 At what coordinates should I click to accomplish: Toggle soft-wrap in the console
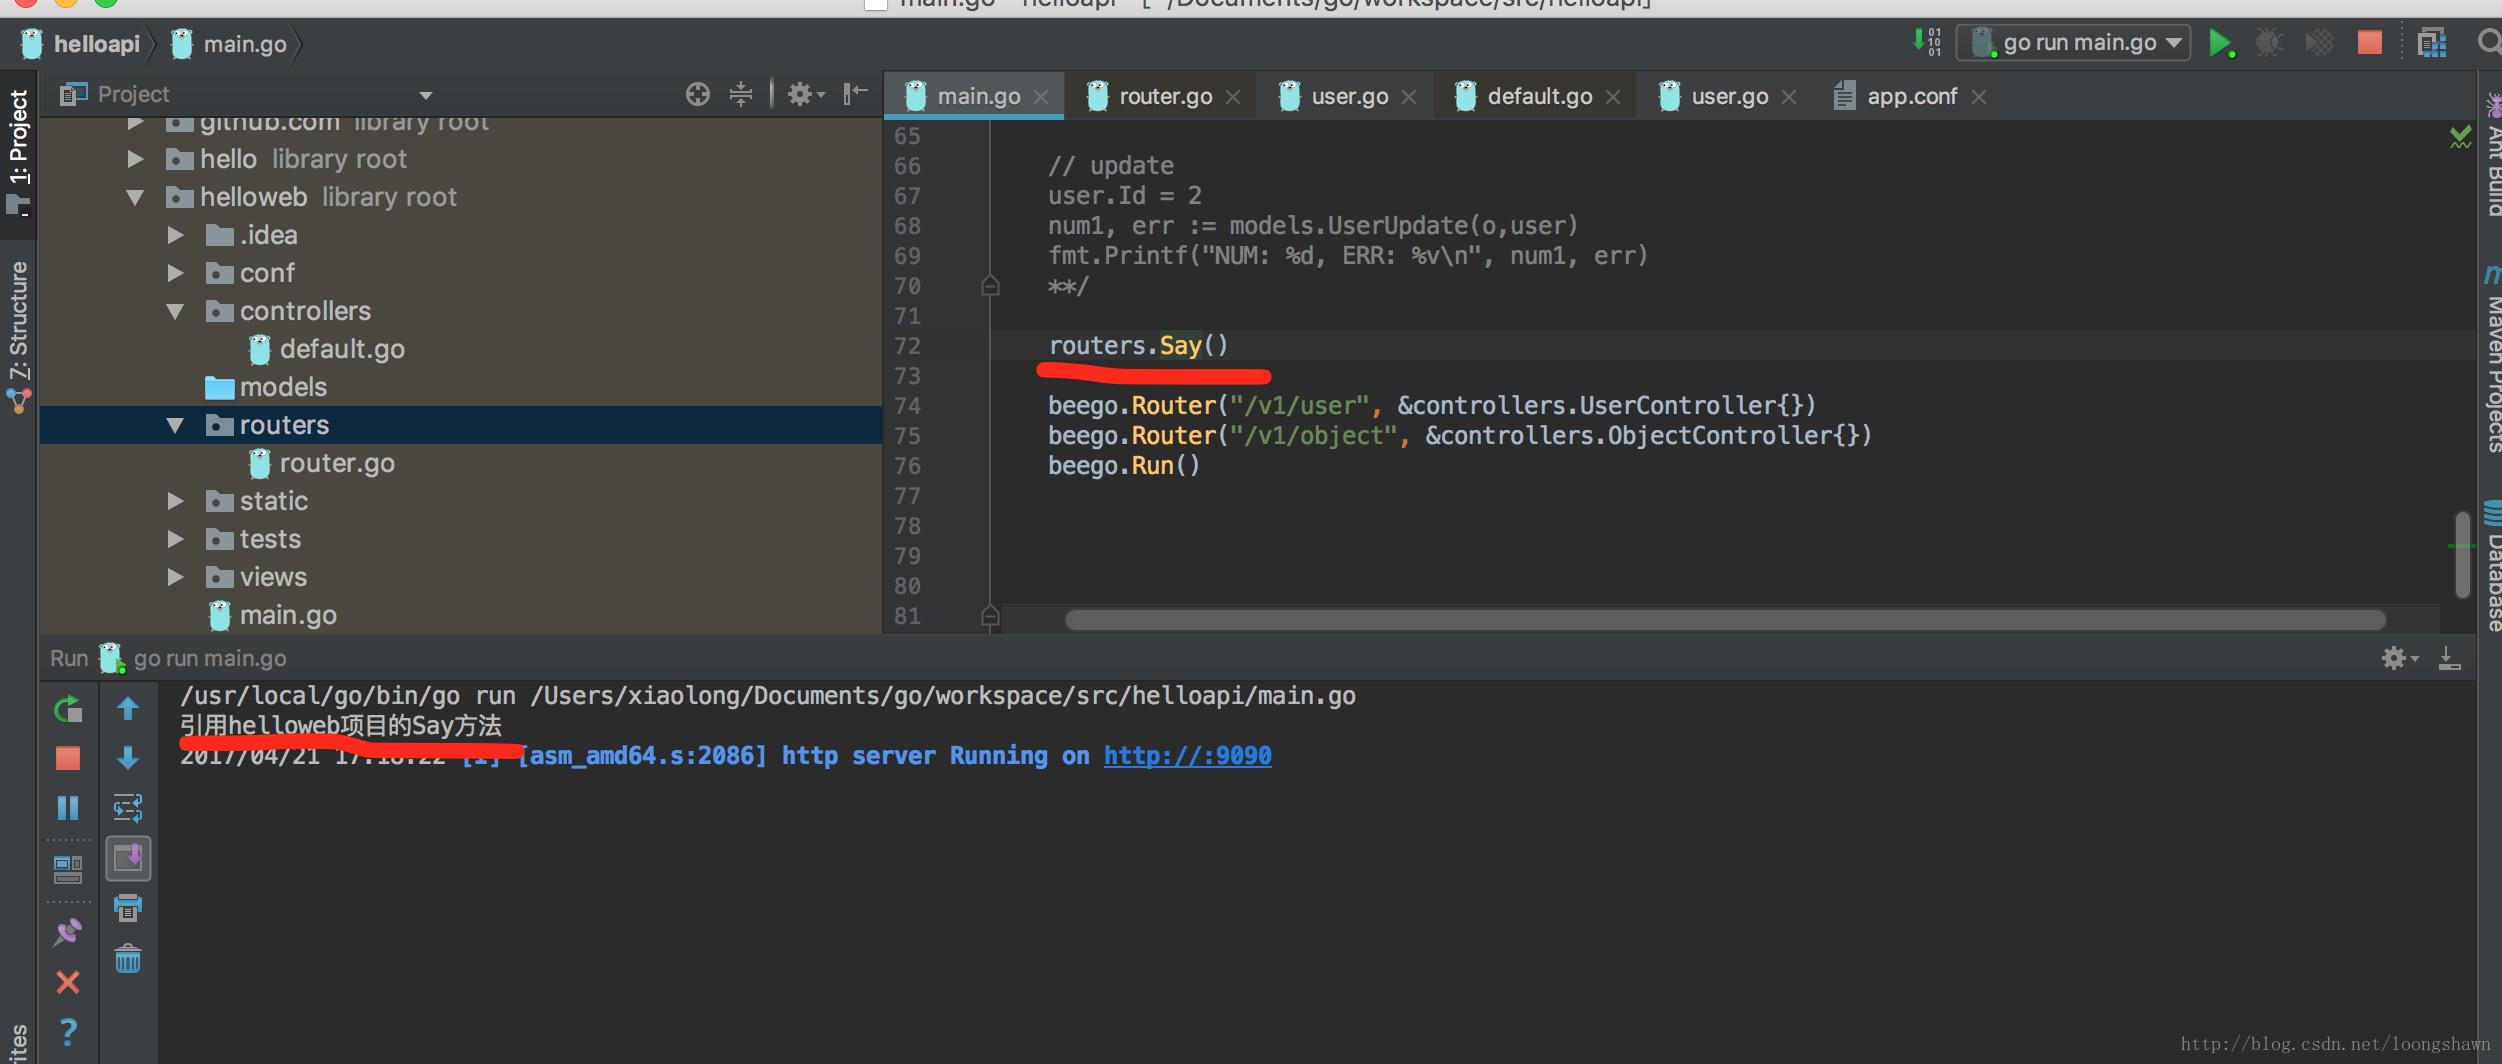pyautogui.click(x=128, y=807)
